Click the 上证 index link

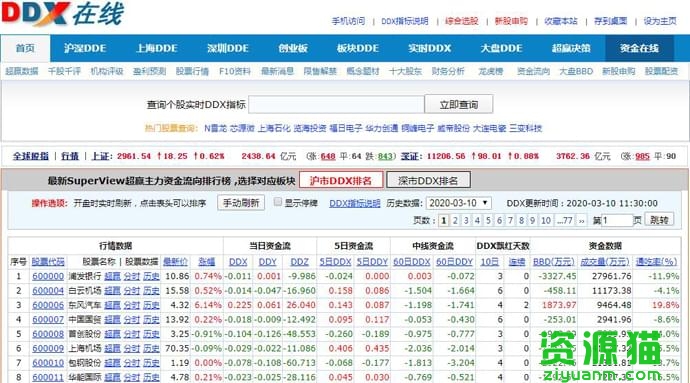[x=100, y=156]
